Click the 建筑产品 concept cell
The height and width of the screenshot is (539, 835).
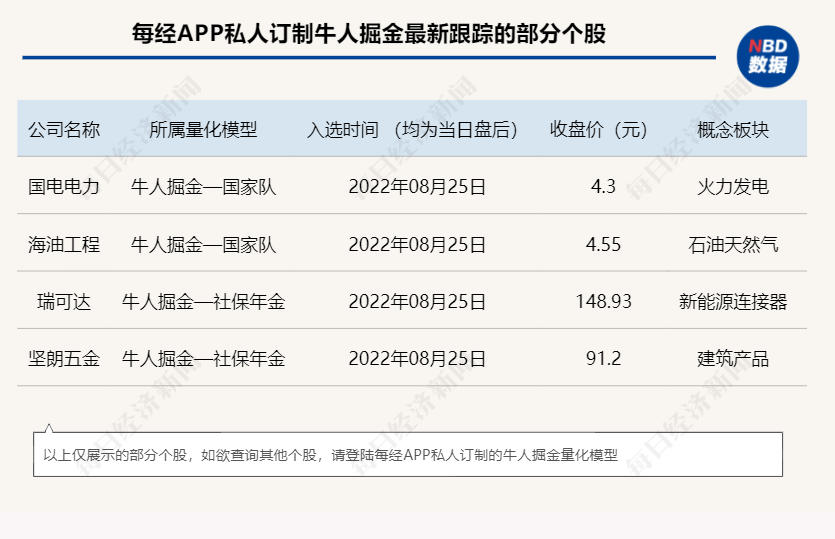733,358
